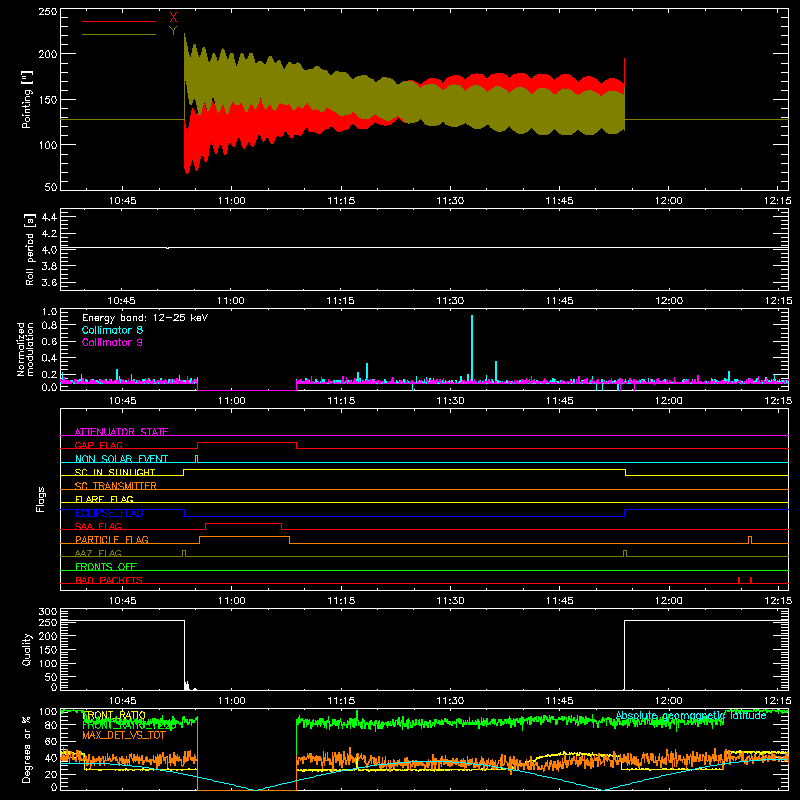800x800 pixels.
Task: Click the orange MAX_DET_VS_TOT legend label
Action: coord(123,735)
